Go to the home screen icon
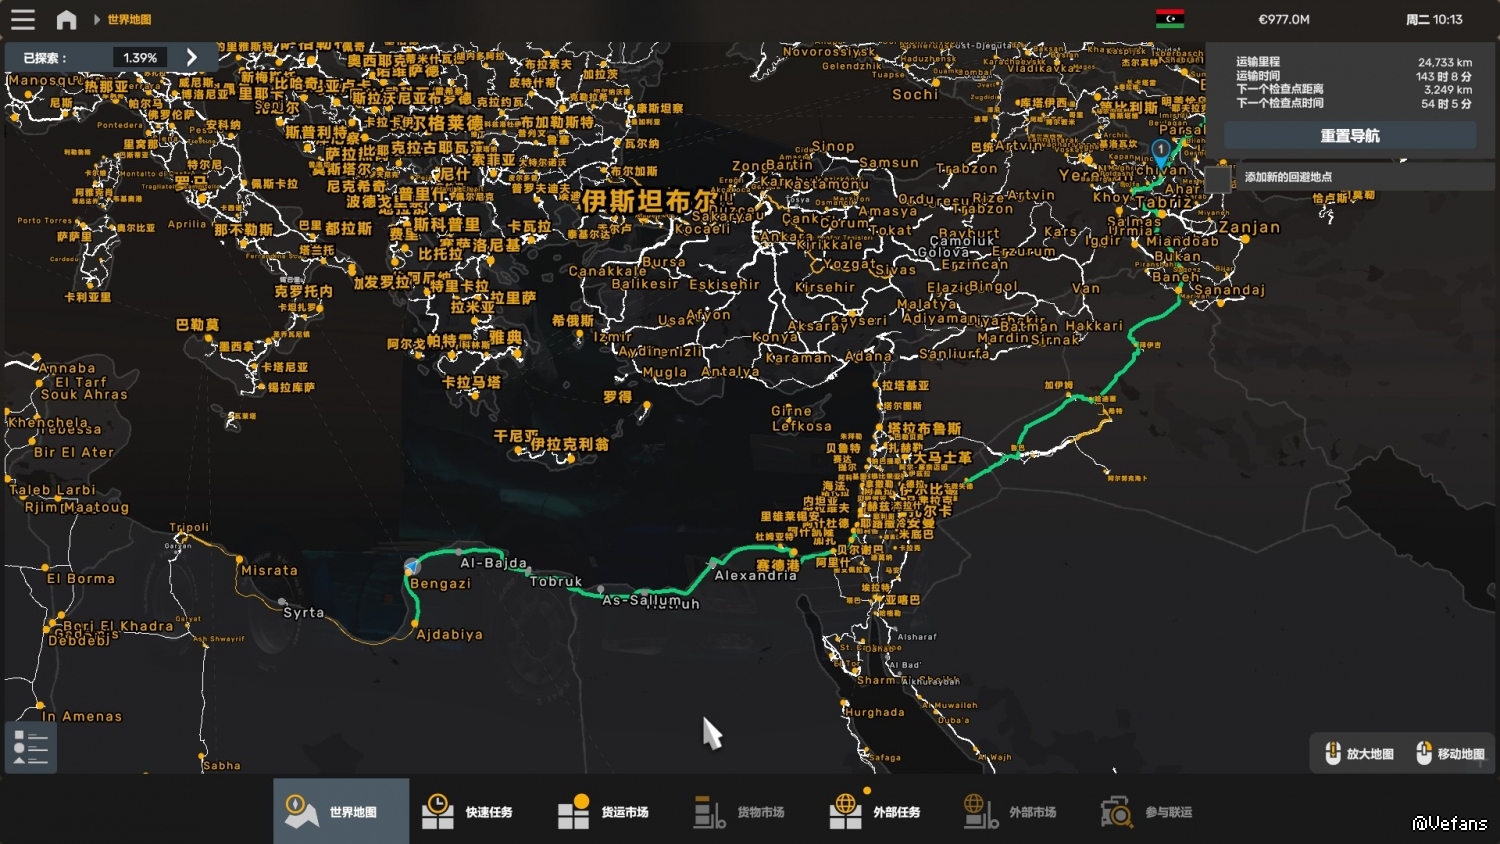 67,19
